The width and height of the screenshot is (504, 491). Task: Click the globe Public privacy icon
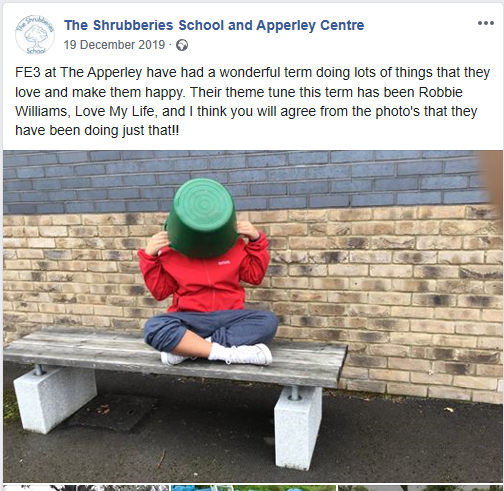182,45
